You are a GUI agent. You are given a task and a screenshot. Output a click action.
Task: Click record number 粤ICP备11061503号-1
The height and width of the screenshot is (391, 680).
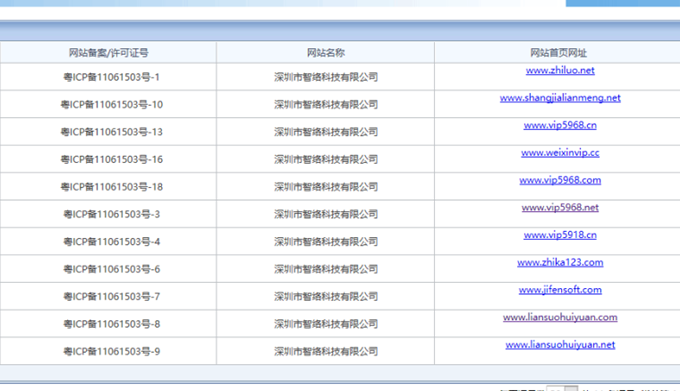[111, 77]
